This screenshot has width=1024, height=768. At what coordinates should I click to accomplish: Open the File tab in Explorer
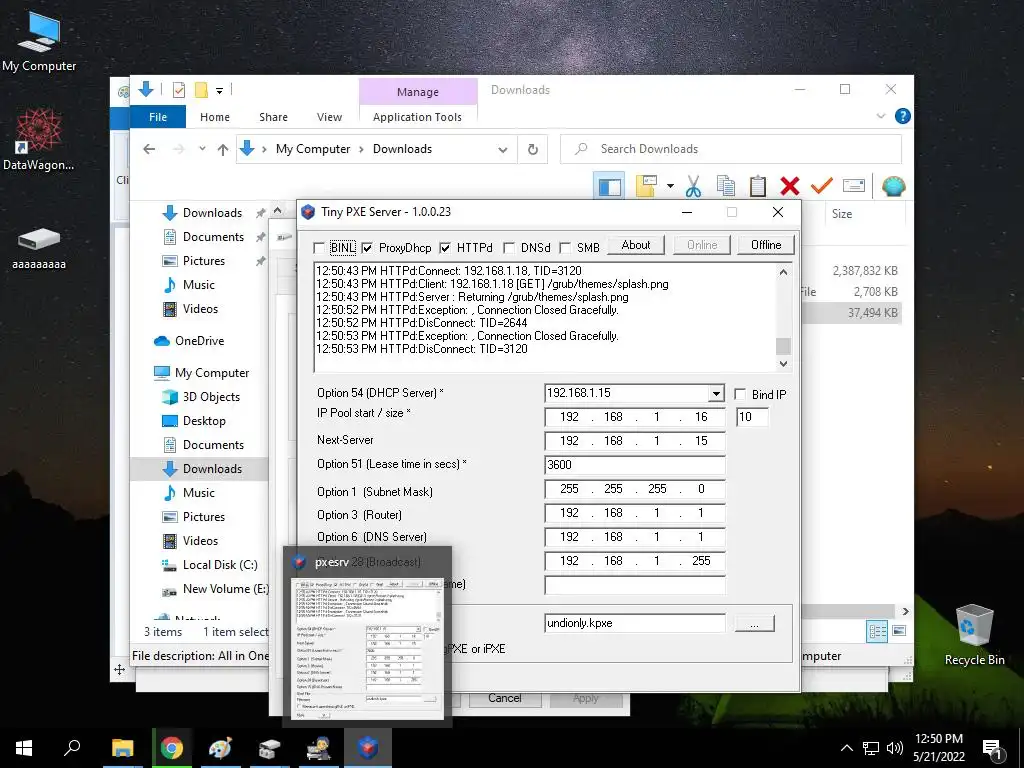[158, 117]
